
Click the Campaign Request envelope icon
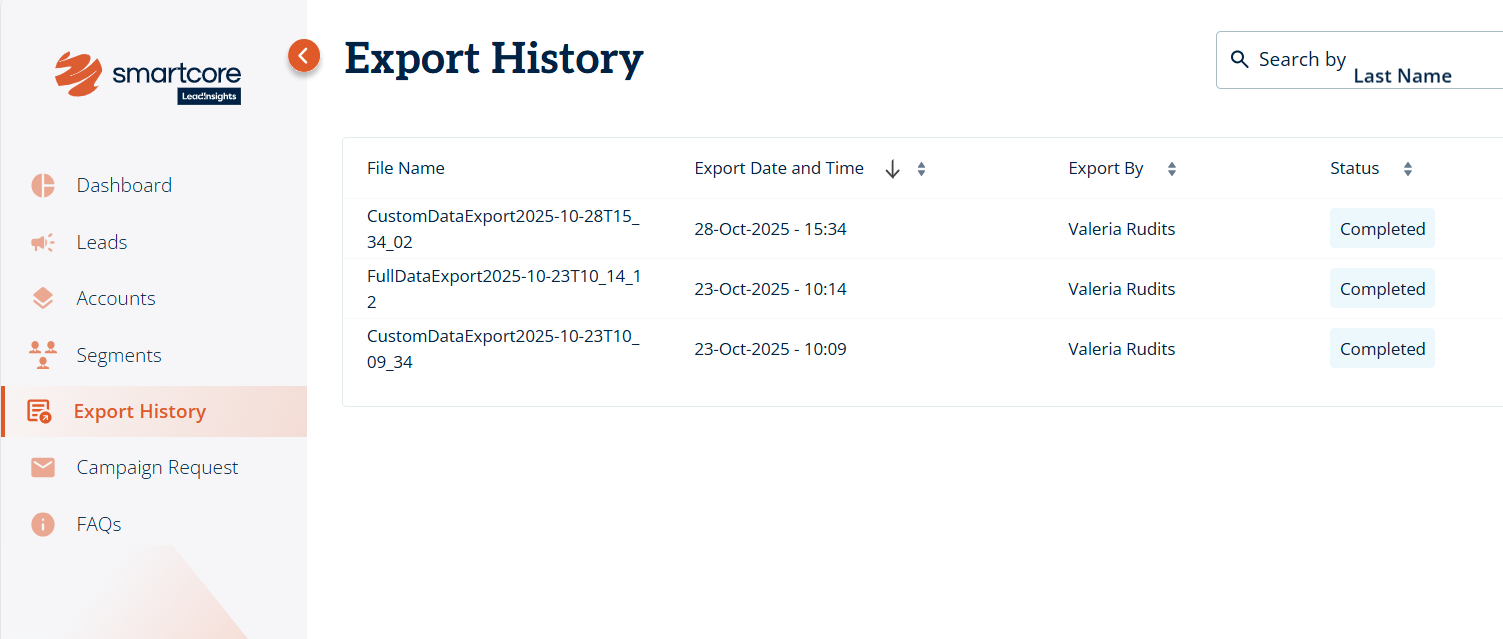(42, 467)
